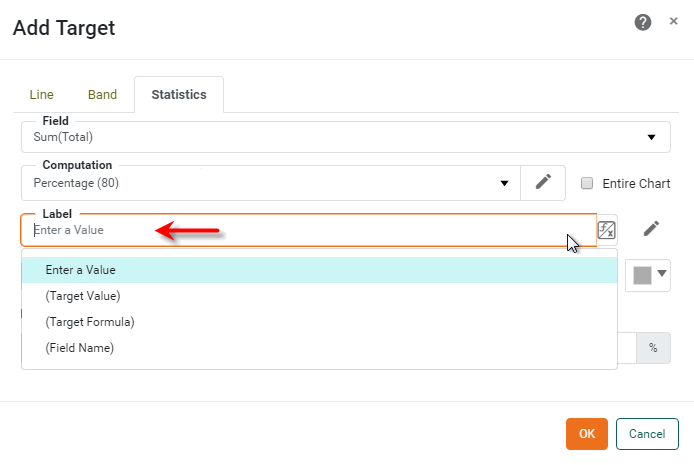694x465 pixels.
Task: Click the Label format pencil icon
Action: coord(651,229)
